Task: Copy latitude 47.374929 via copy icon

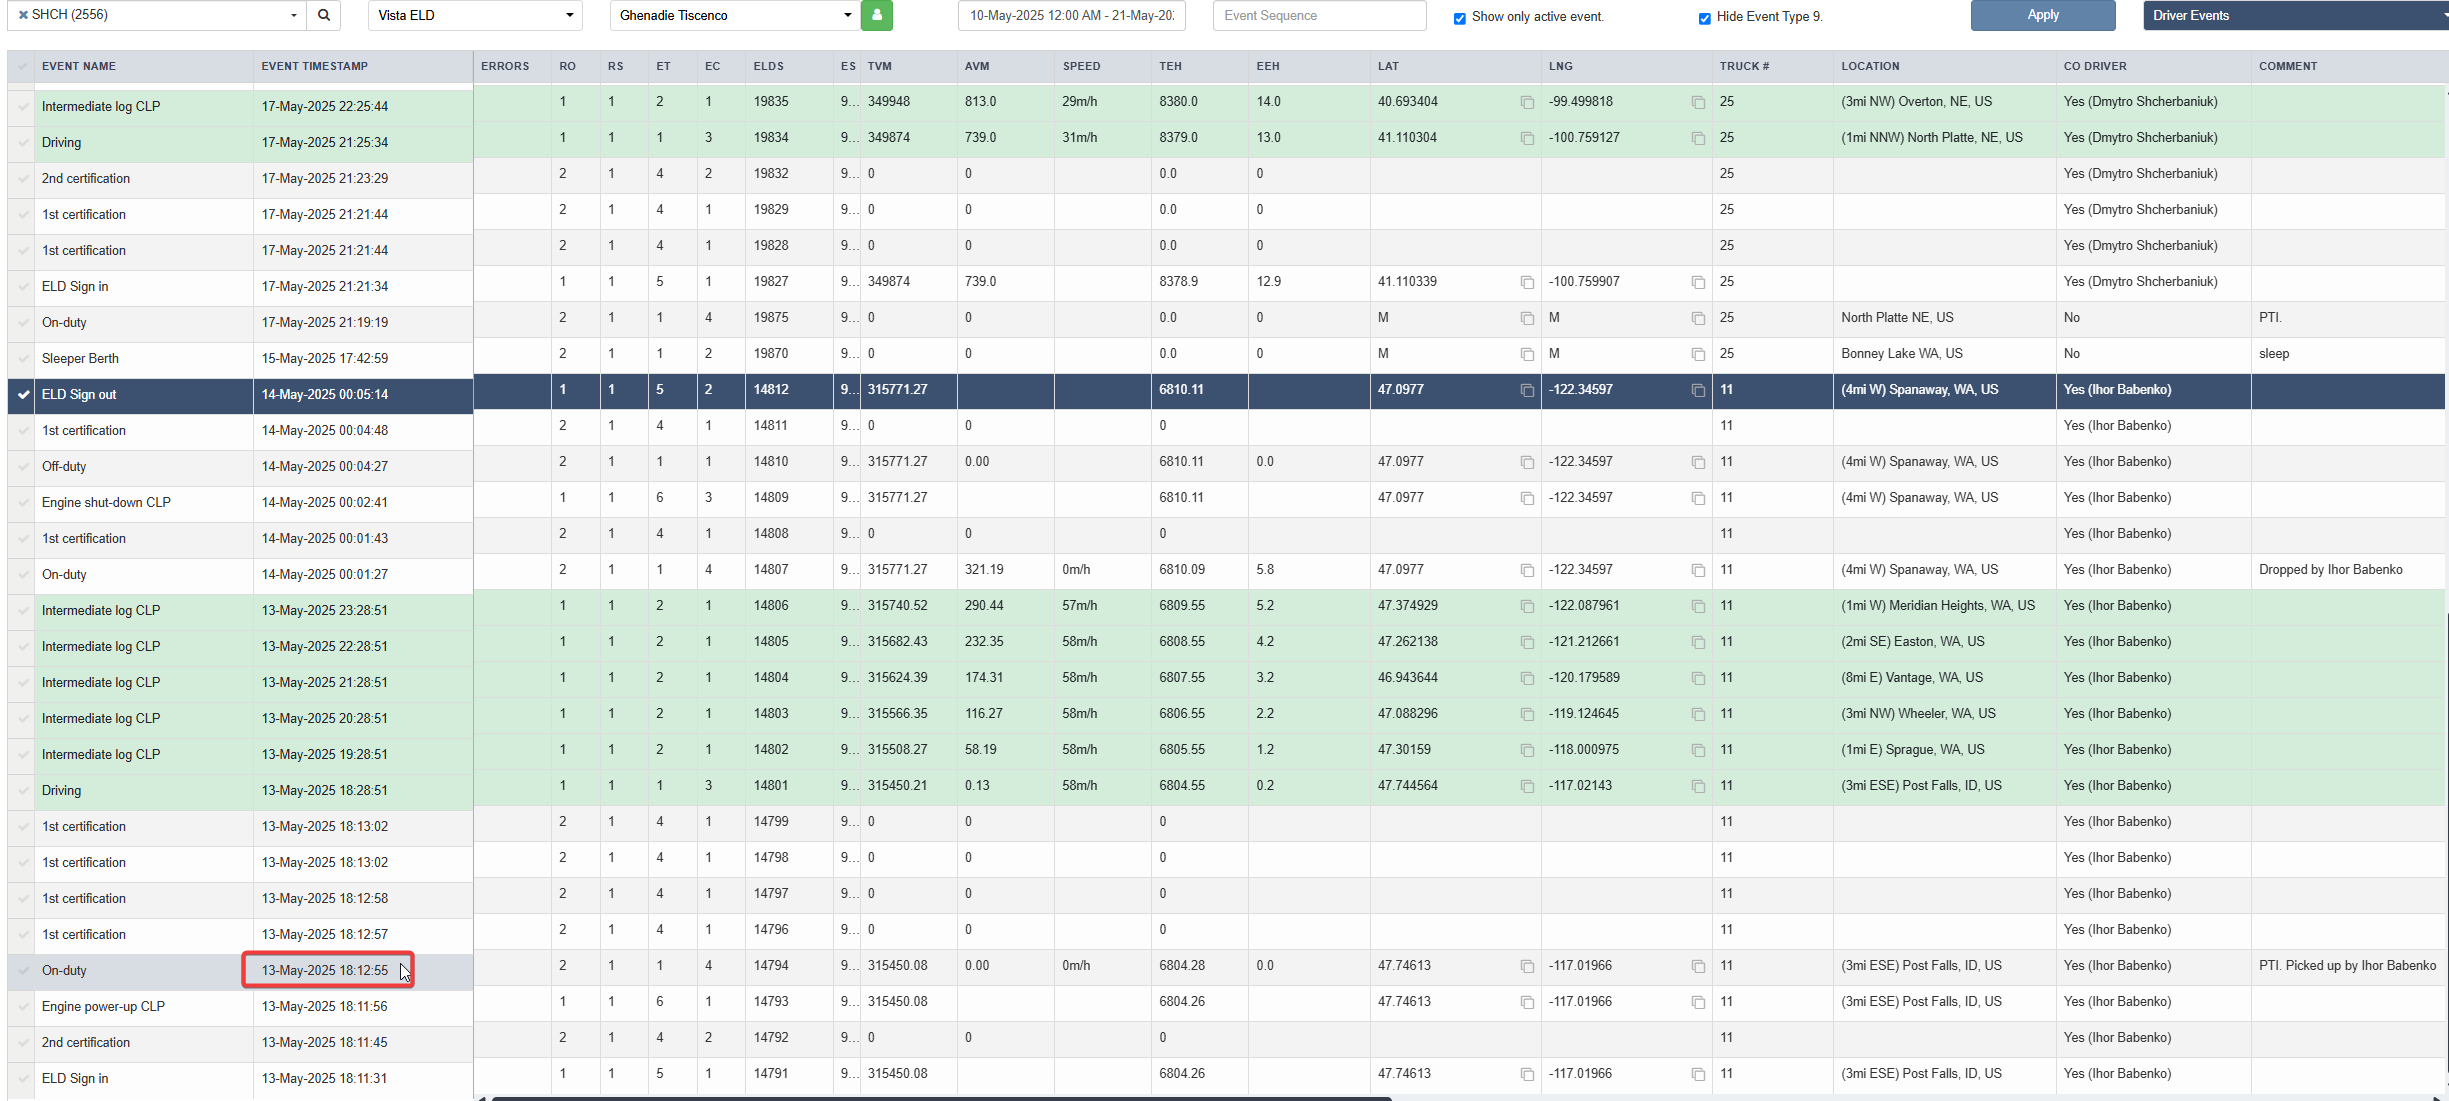Action: point(1527,606)
